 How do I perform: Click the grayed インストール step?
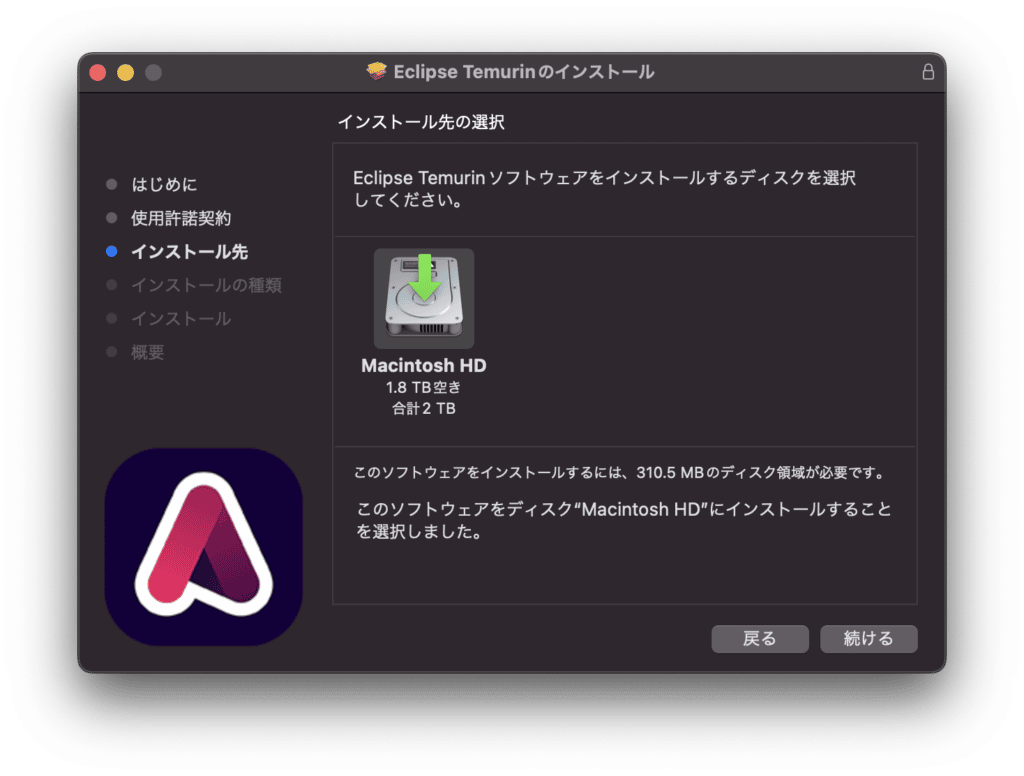(x=180, y=318)
